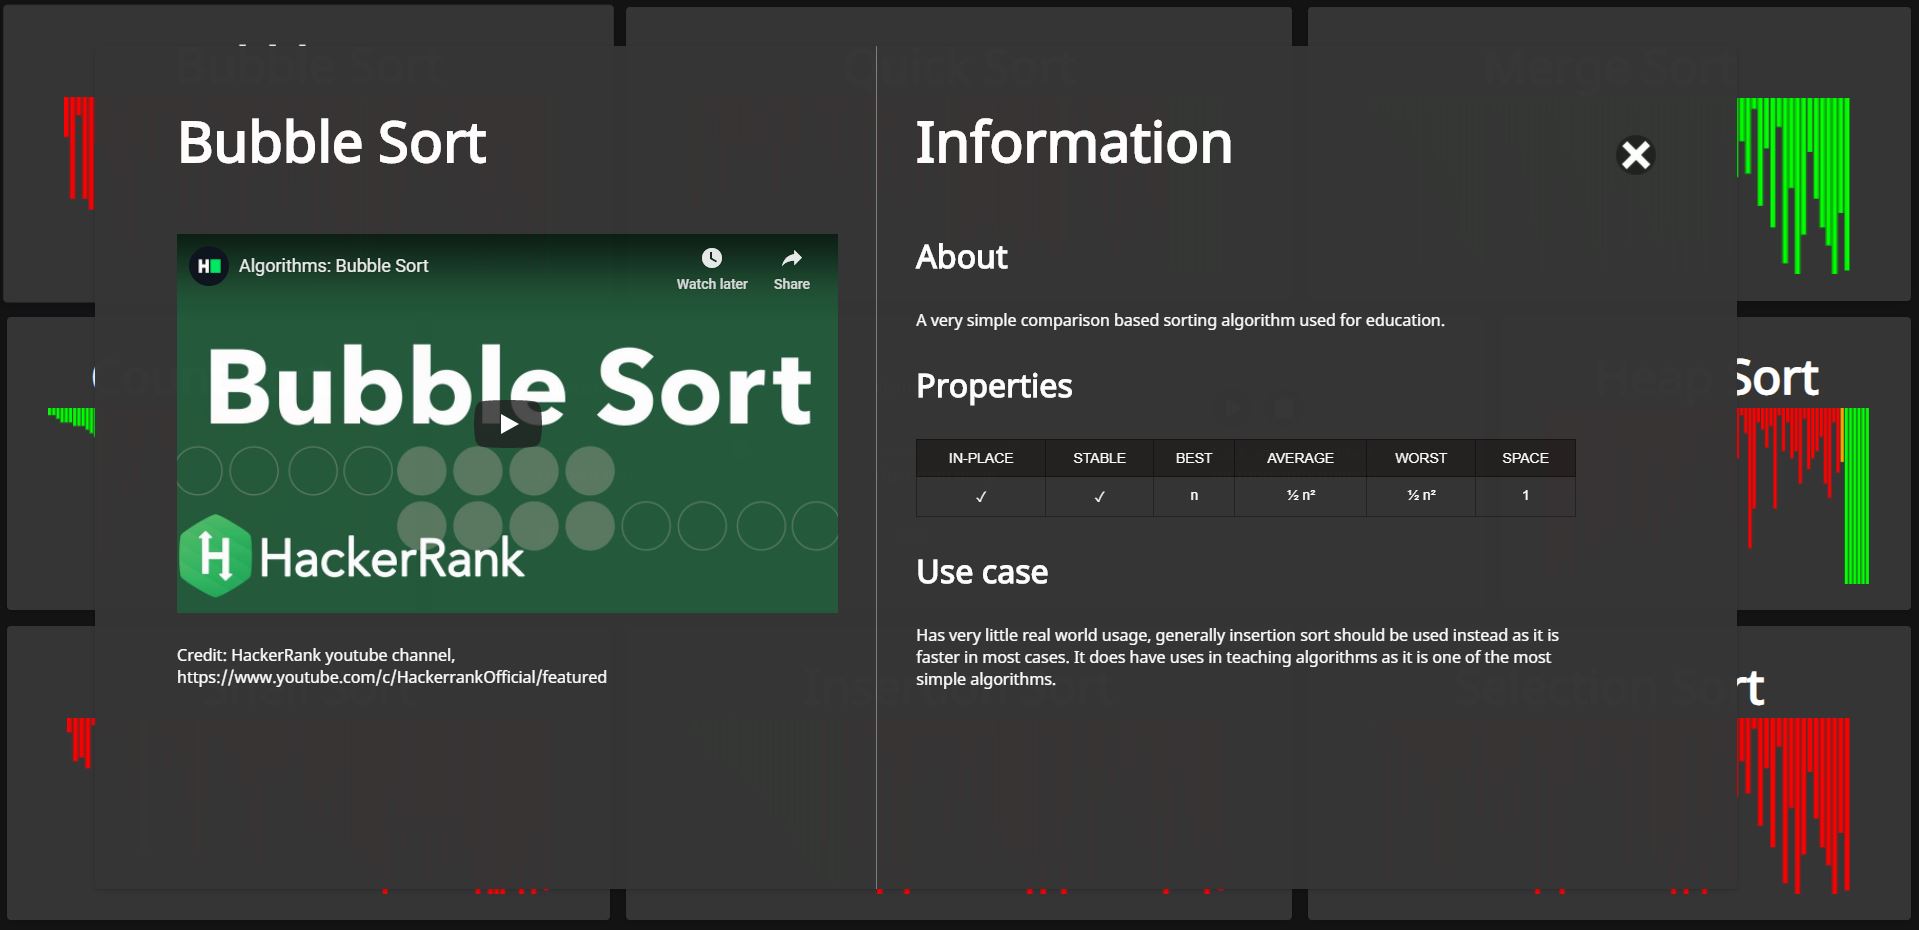
Task: Click the Watch later clock icon
Action: [712, 258]
